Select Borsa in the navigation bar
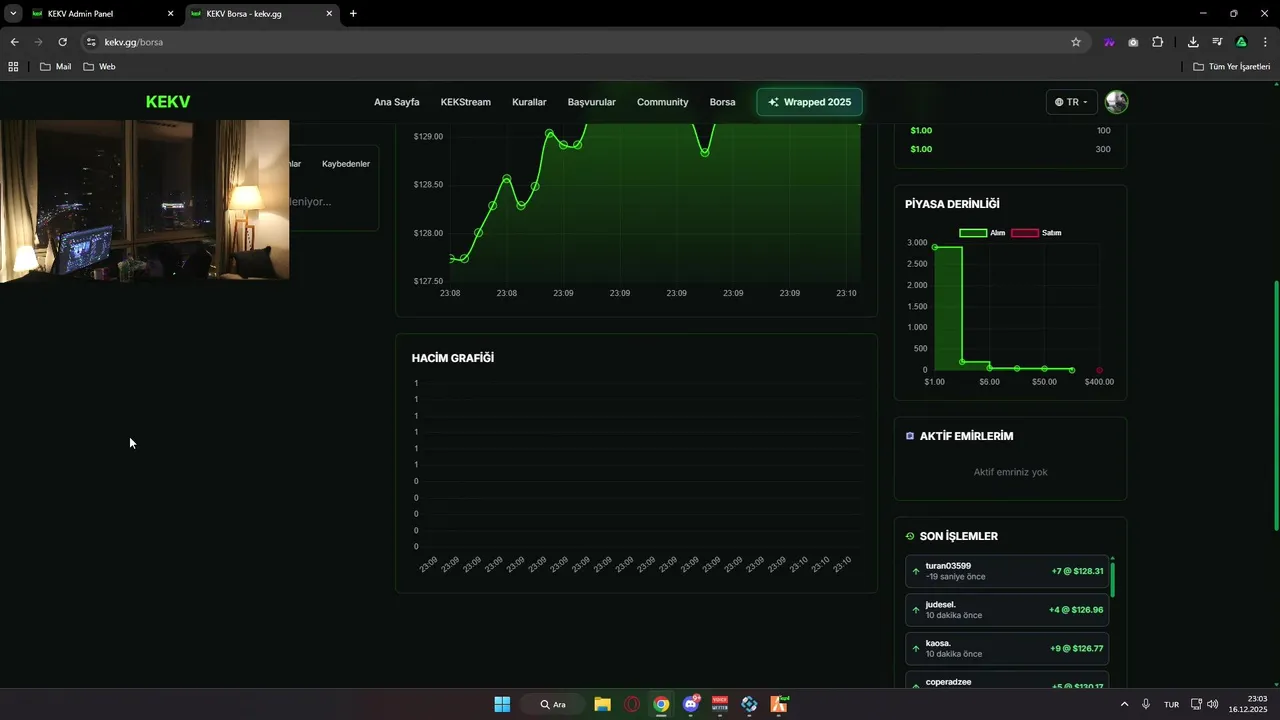Screen dimensions: 1280x720 [722, 102]
